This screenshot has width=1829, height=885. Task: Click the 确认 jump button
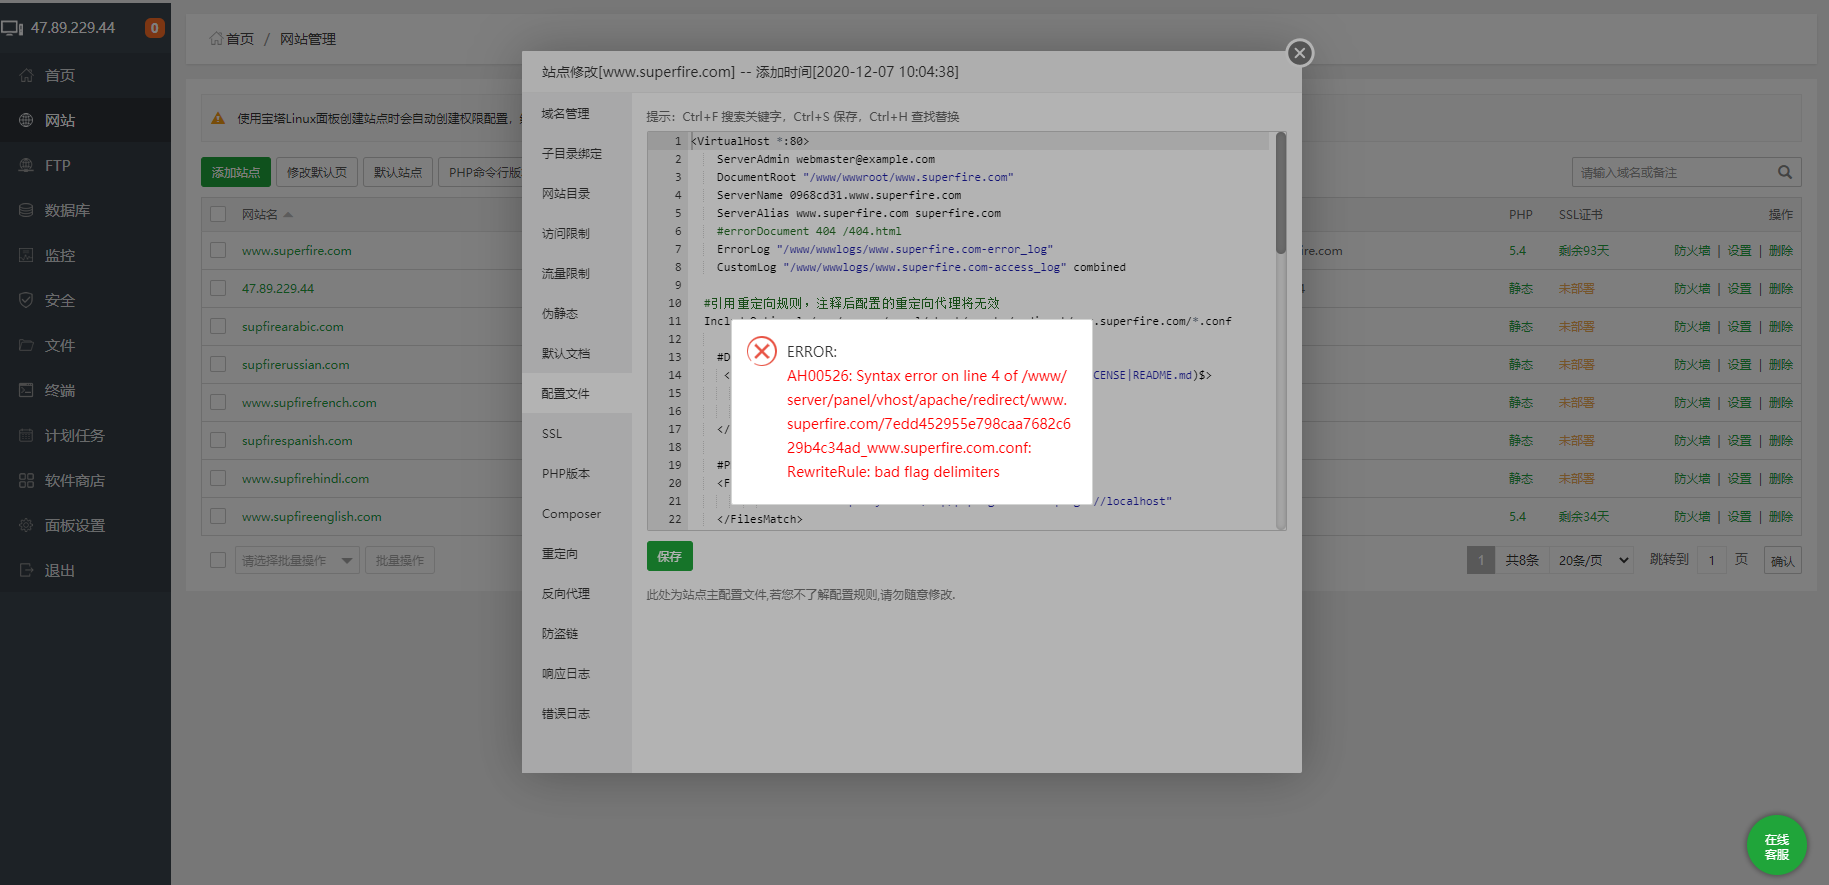pyautogui.click(x=1782, y=560)
